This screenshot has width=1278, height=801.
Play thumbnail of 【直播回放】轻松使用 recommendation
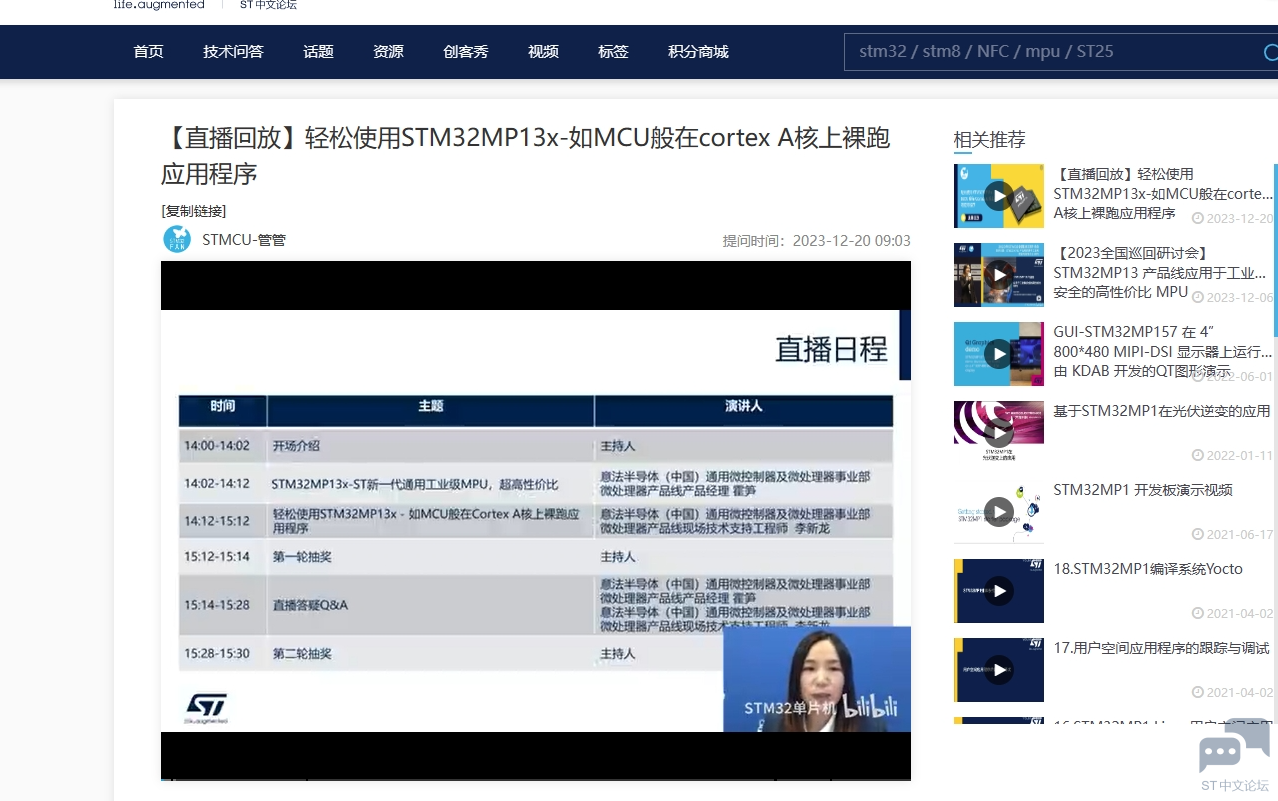pos(998,196)
